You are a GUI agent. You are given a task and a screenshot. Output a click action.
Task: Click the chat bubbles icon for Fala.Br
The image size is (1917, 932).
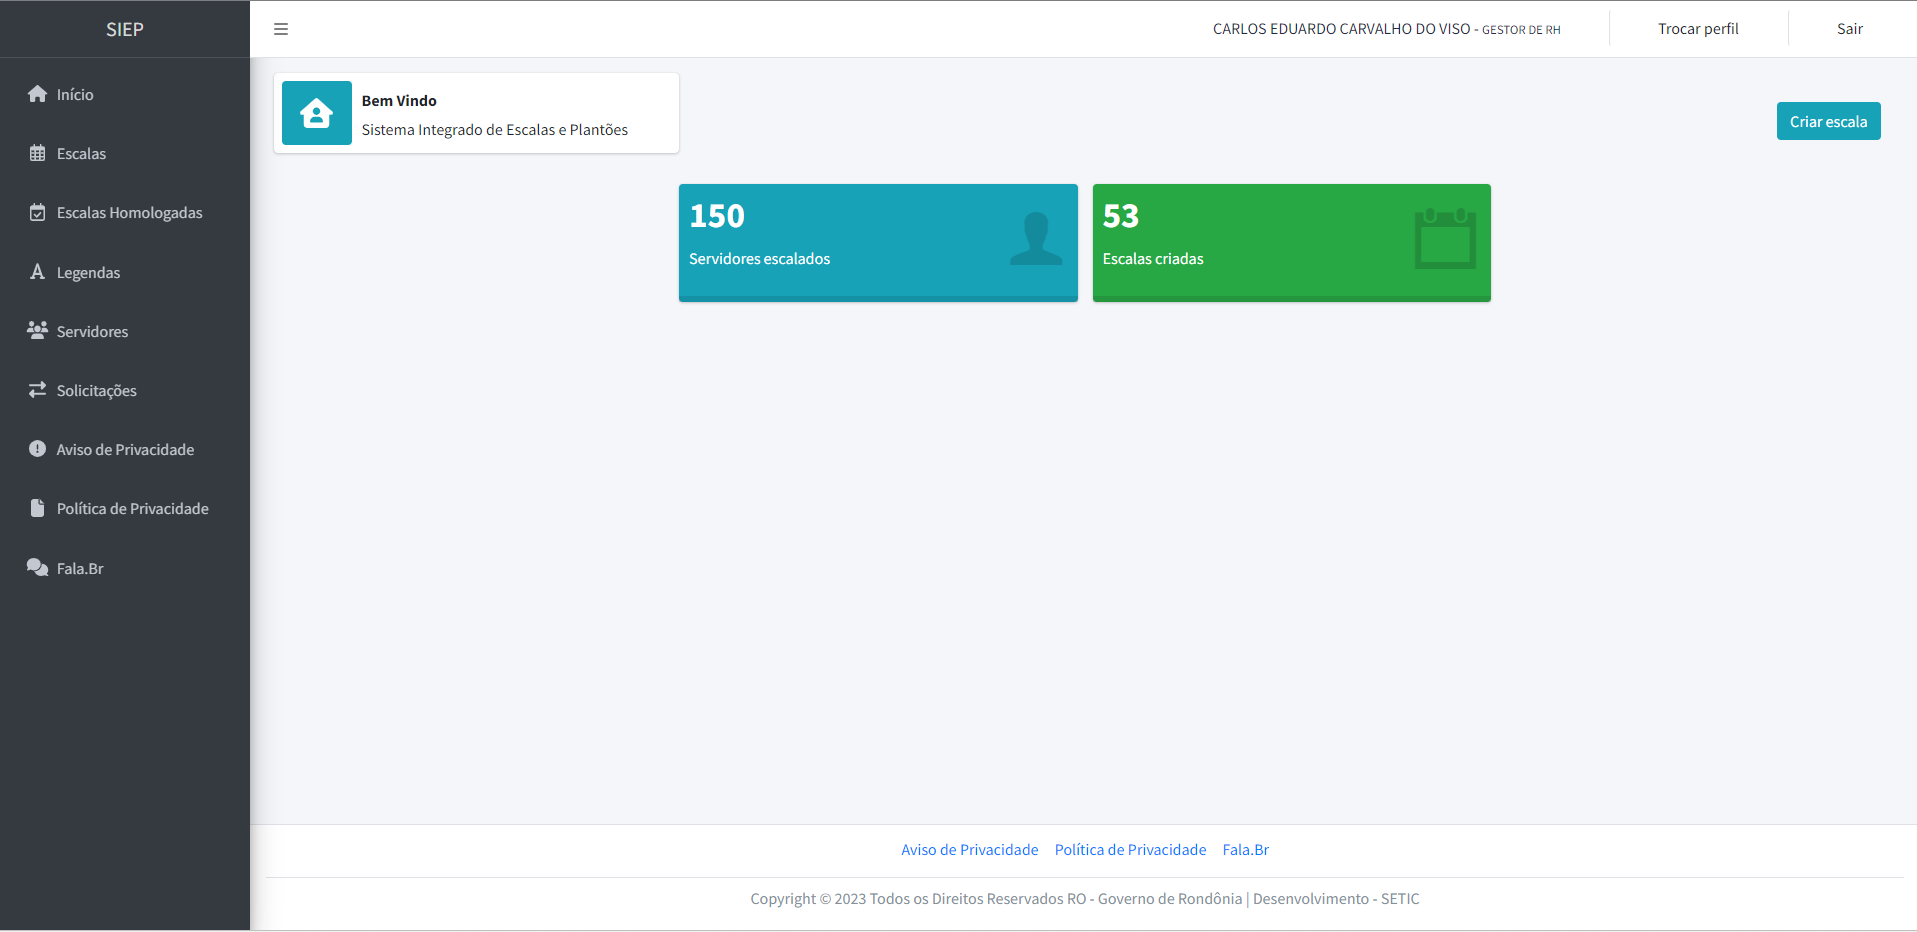[38, 567]
